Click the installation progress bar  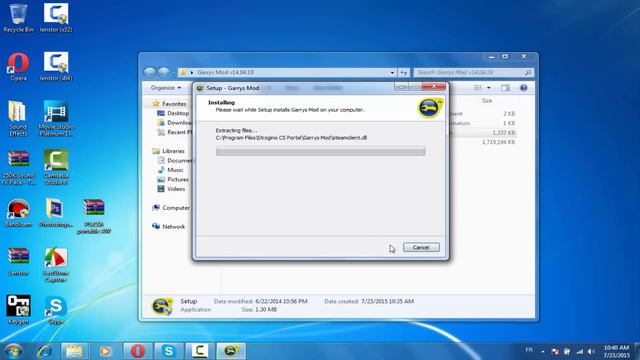(320, 151)
